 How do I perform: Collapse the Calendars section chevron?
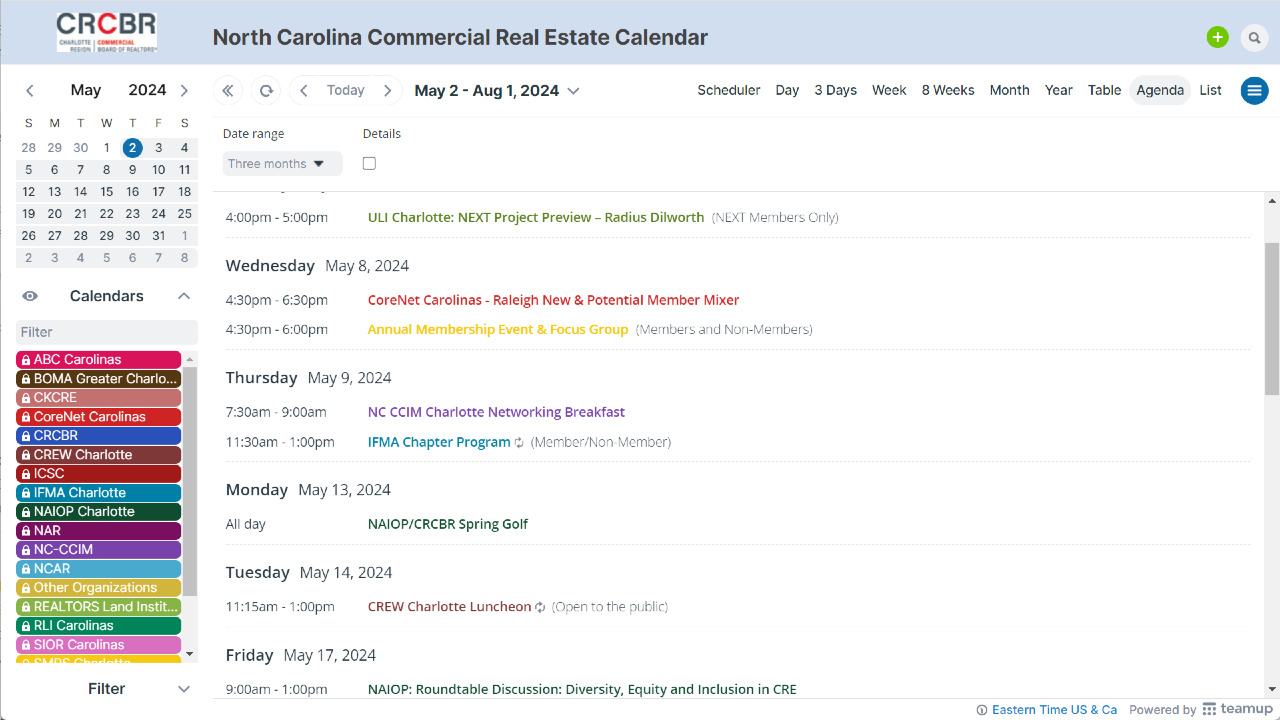click(x=184, y=296)
